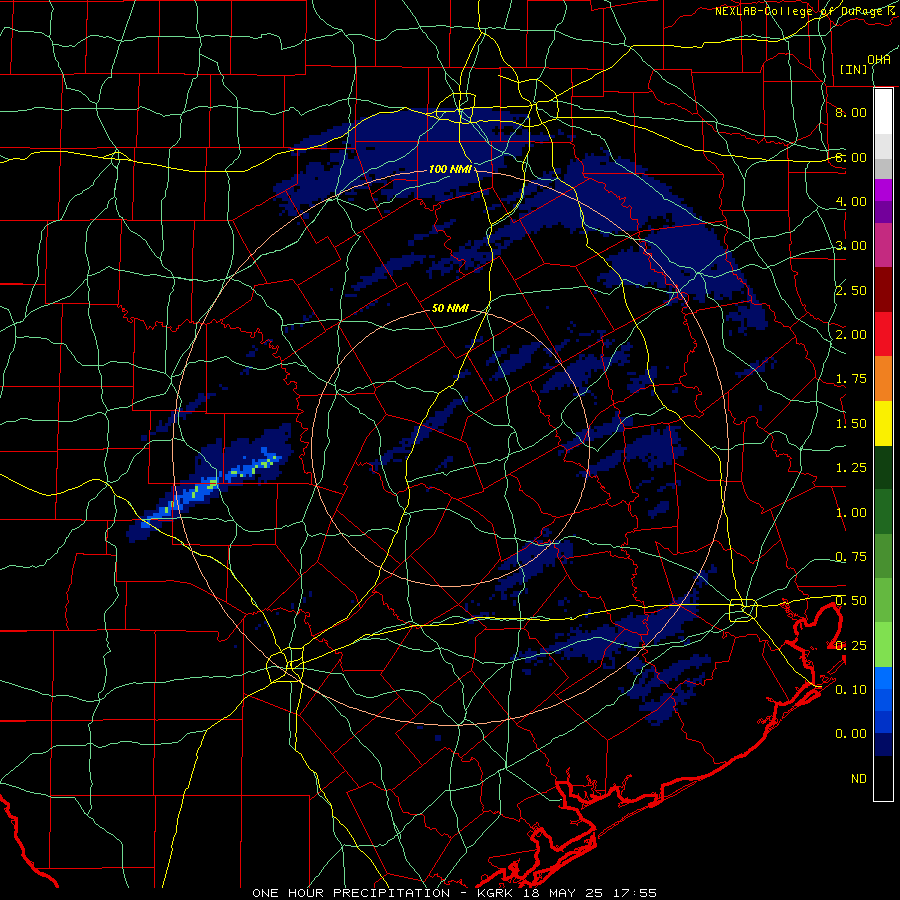Click the 4.00 legend value

[x=851, y=201]
